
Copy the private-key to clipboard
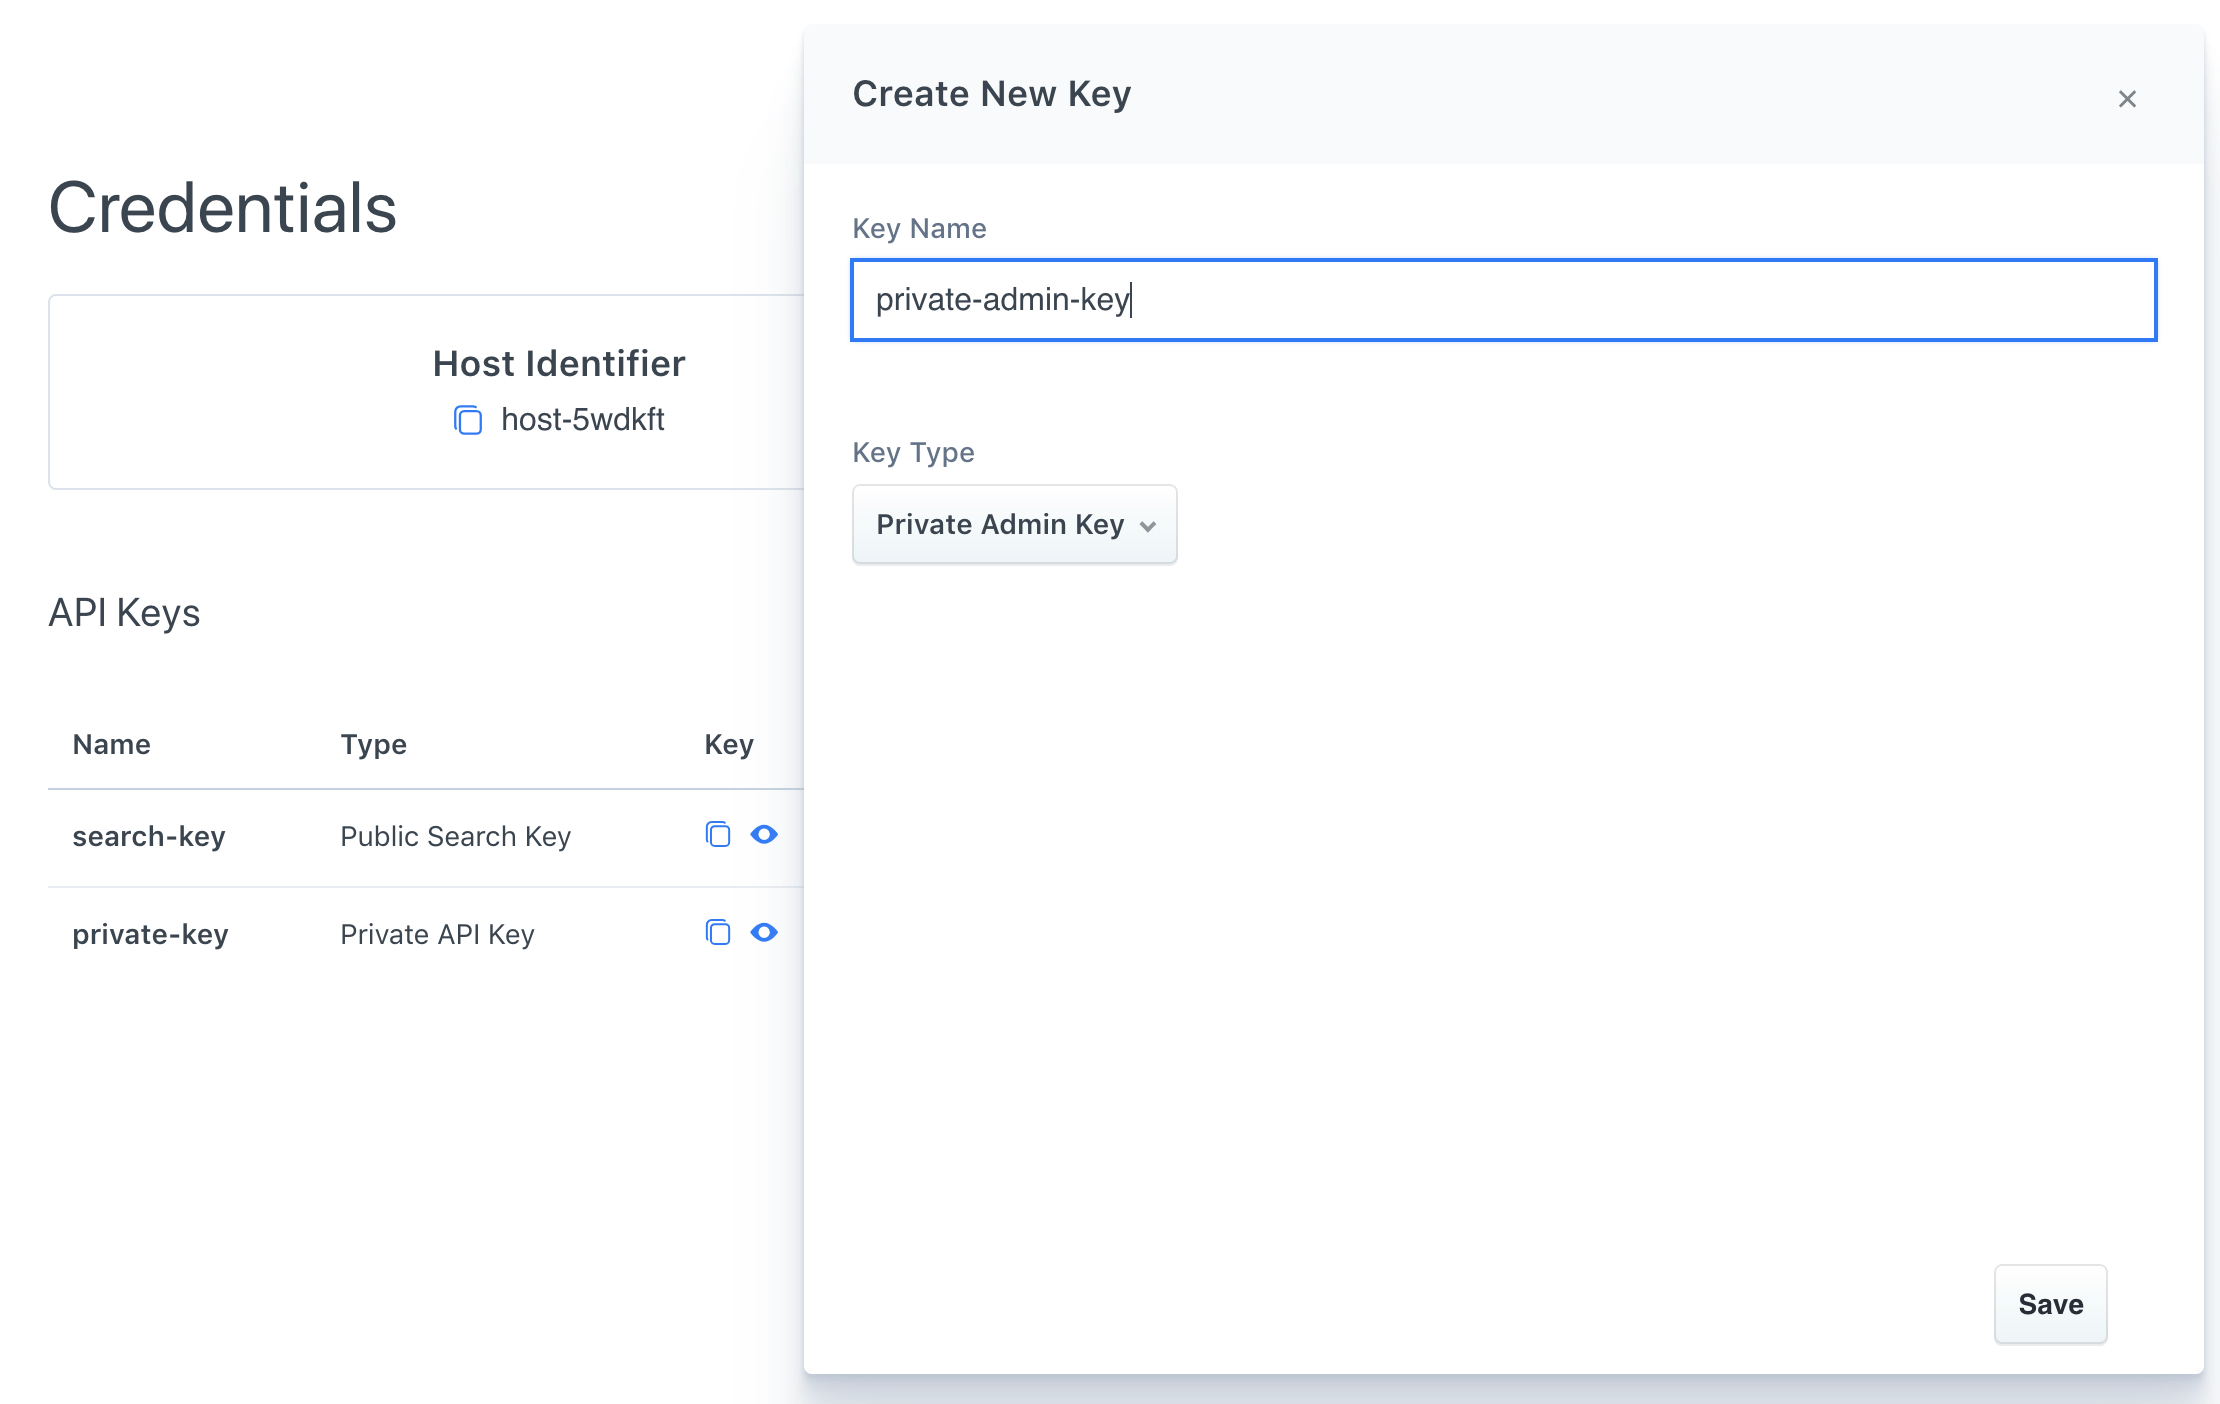click(718, 932)
